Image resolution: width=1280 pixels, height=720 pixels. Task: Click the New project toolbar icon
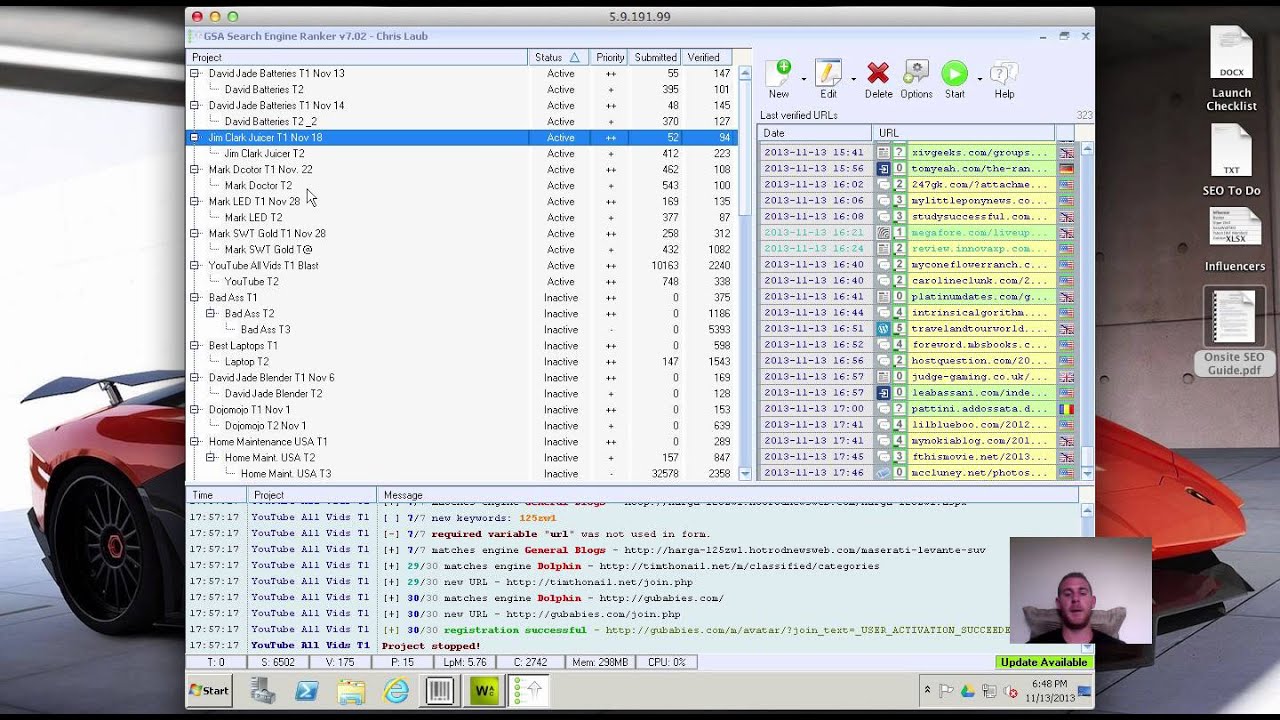coord(780,74)
